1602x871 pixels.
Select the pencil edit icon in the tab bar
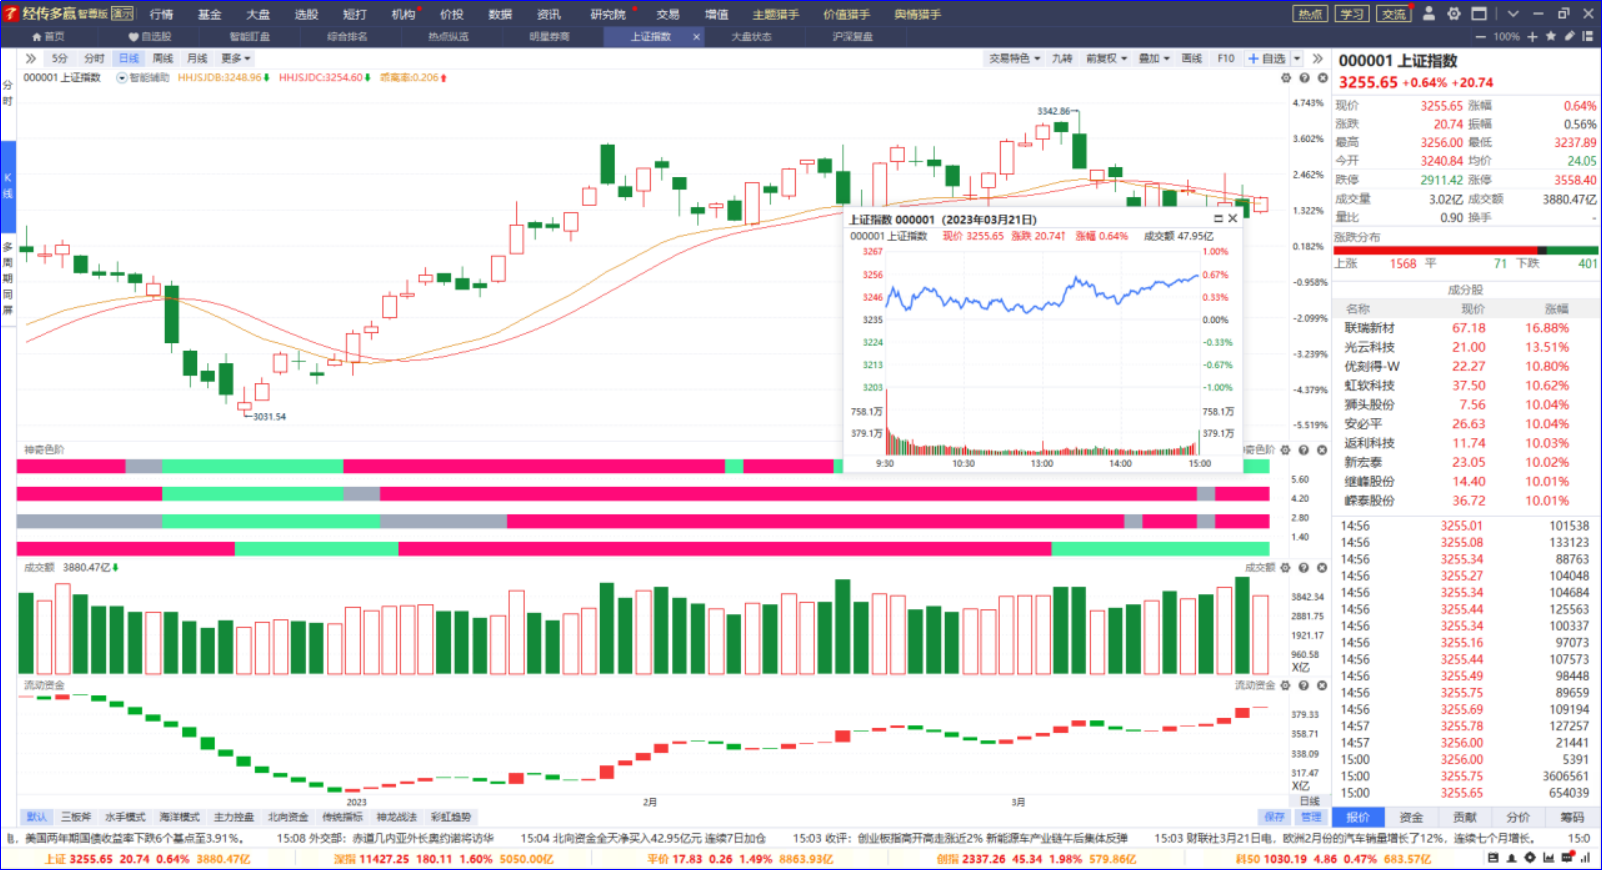click(1569, 36)
